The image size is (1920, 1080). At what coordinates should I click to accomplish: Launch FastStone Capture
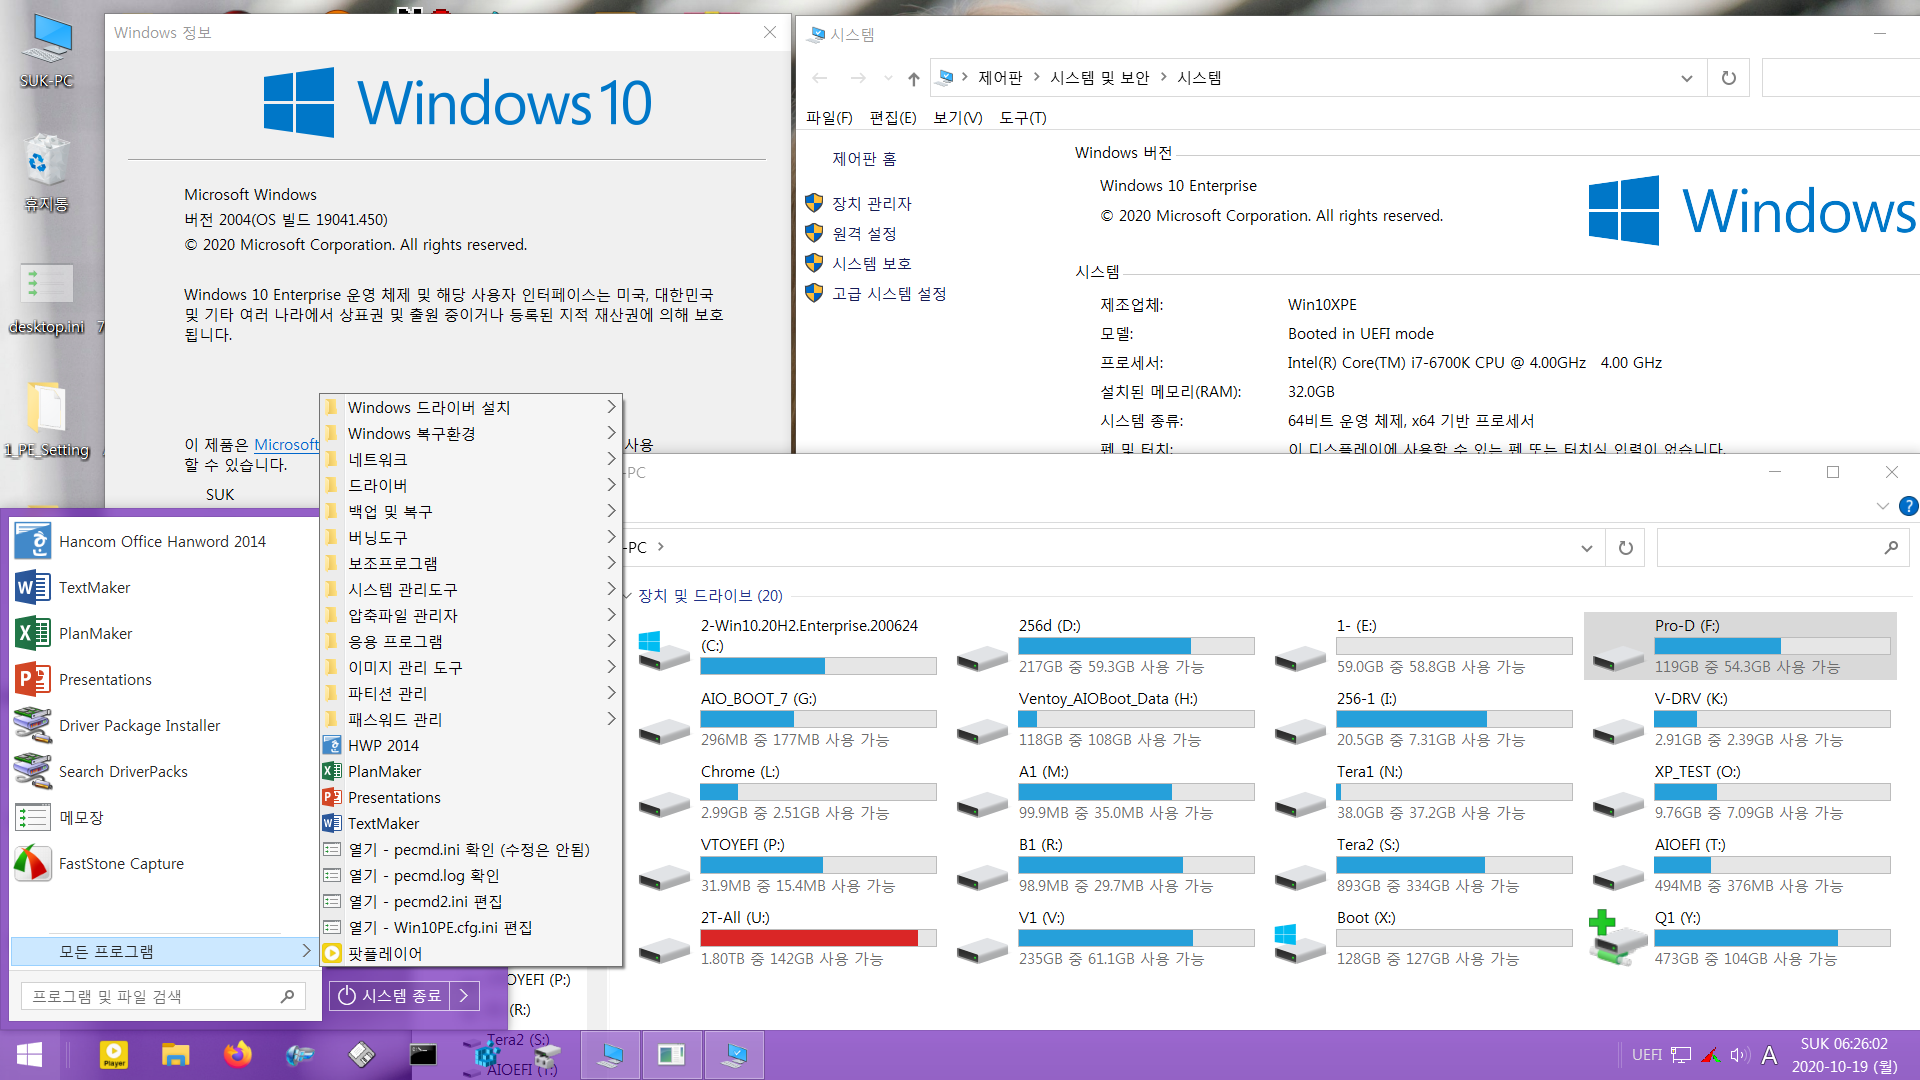point(165,863)
